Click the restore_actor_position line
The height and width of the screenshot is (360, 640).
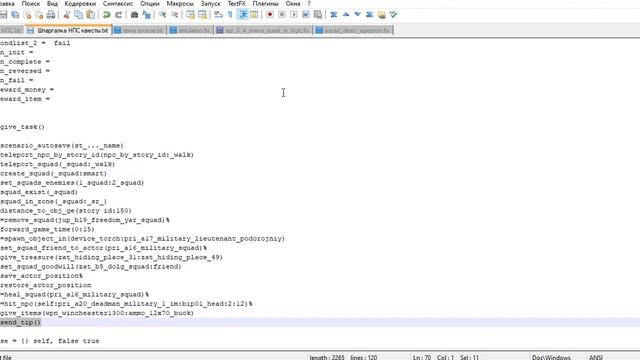pyautogui.click(x=46, y=285)
